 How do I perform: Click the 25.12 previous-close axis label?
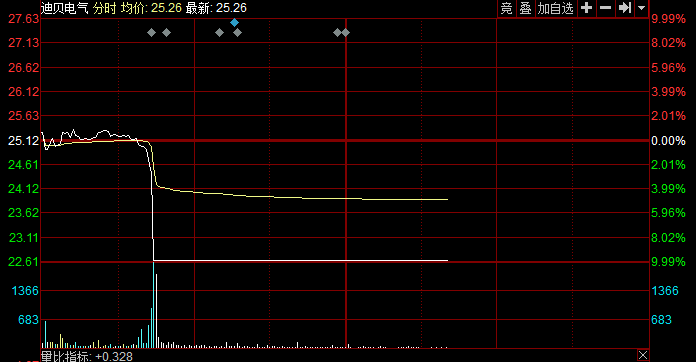tap(24, 141)
